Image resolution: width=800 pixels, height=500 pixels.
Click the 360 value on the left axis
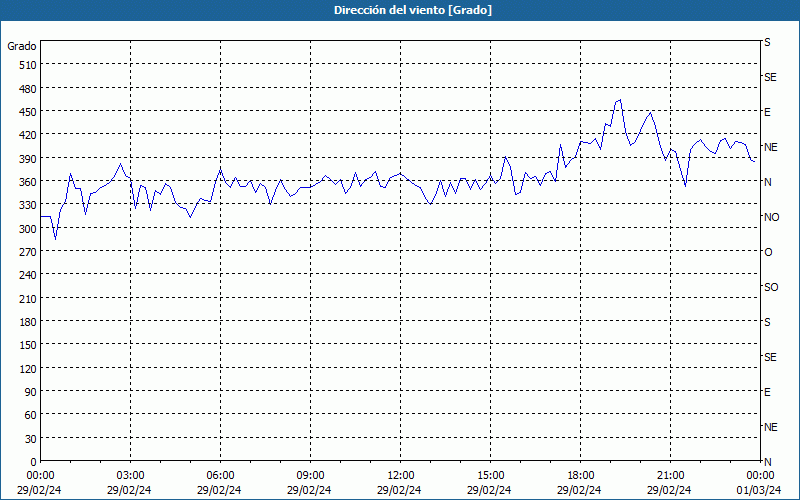29,182
